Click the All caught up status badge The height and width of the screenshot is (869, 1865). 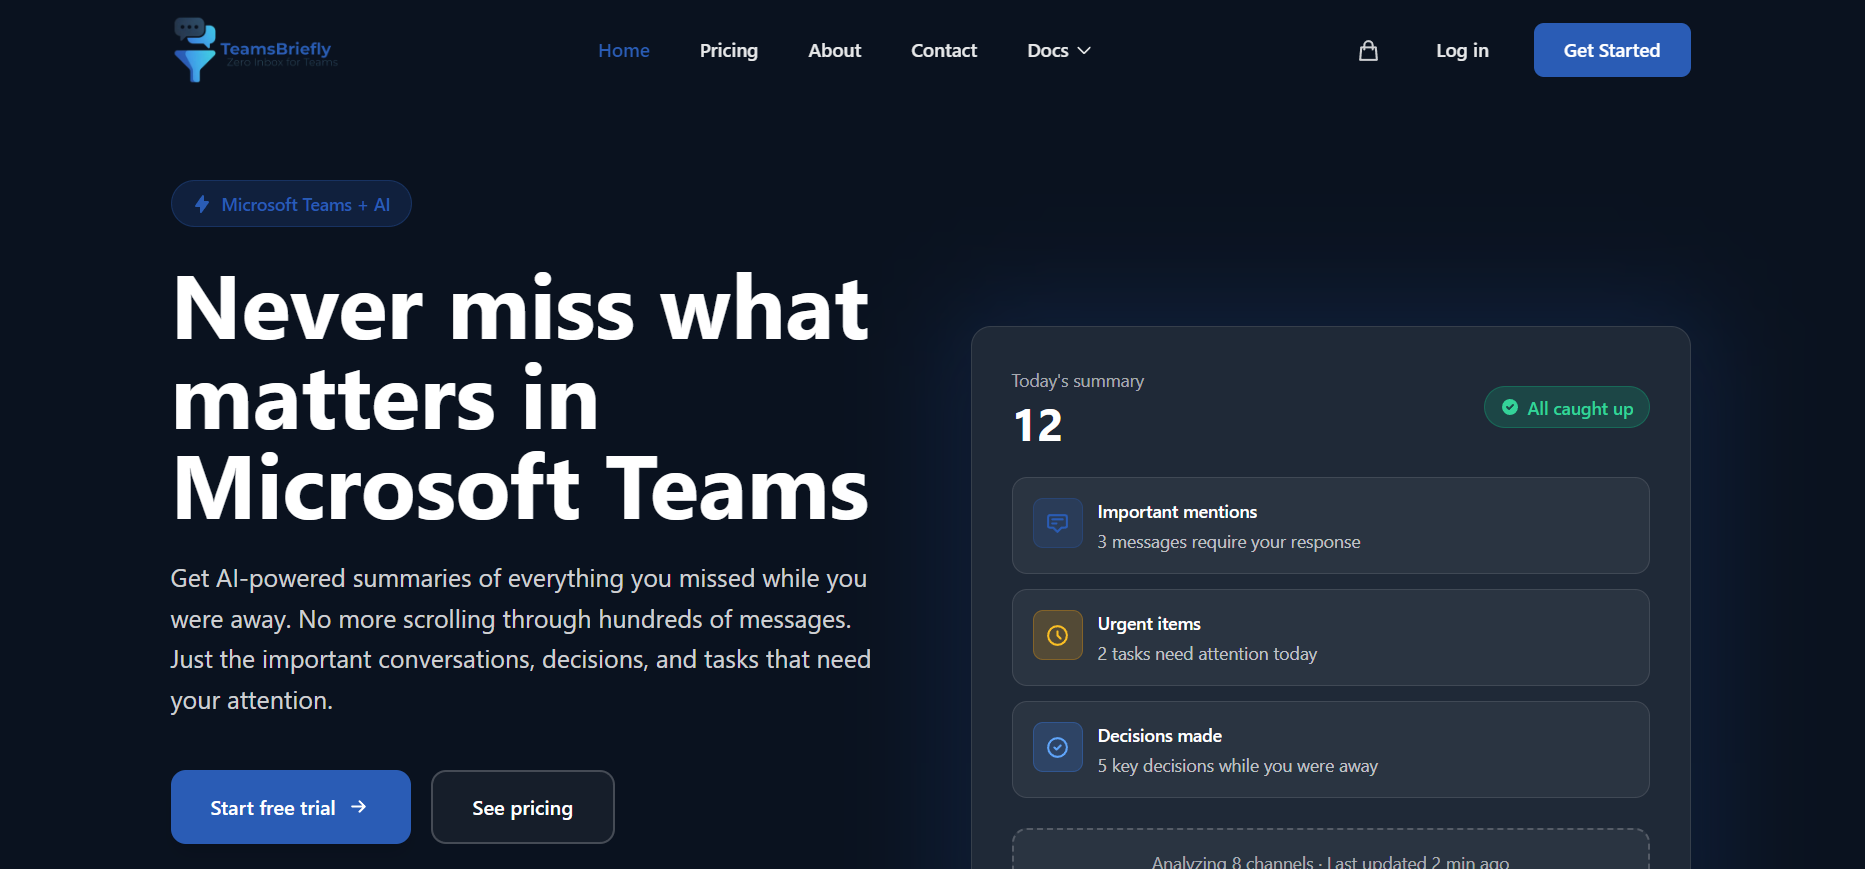(x=1567, y=407)
